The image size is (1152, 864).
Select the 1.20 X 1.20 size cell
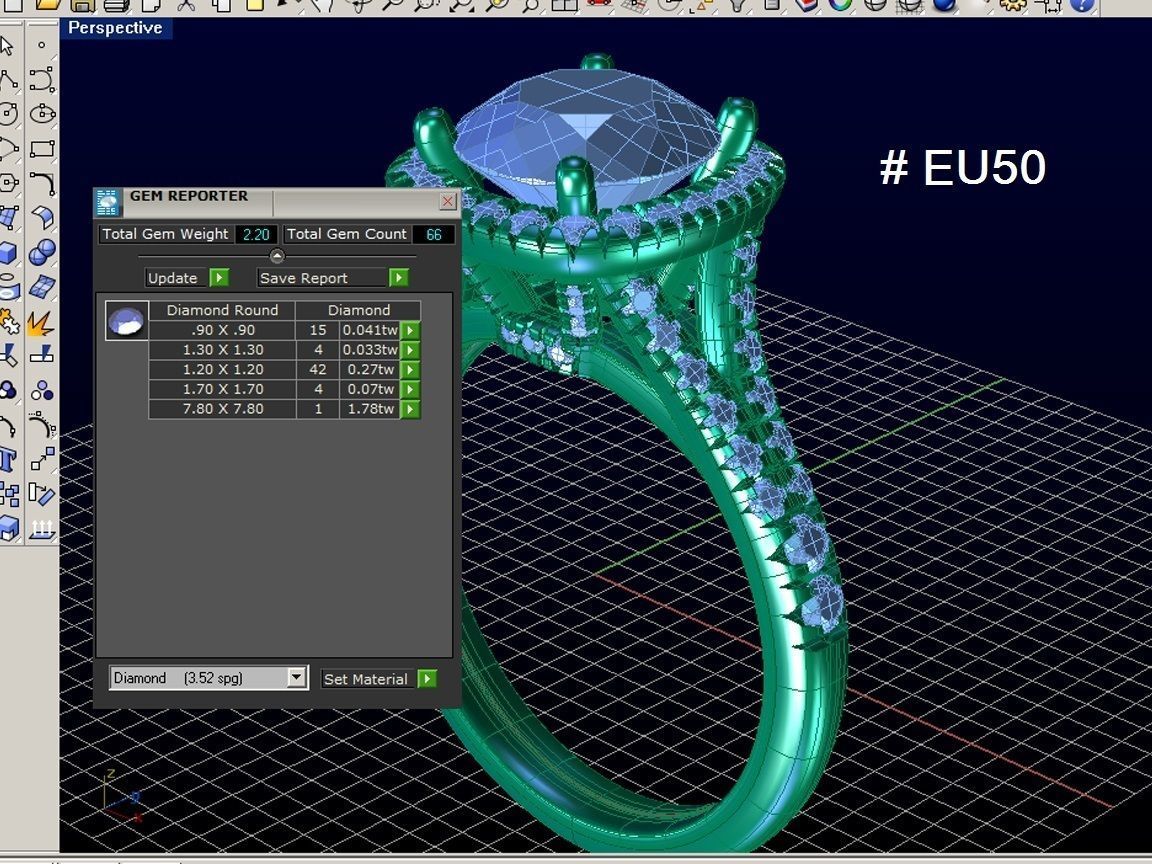(x=222, y=370)
